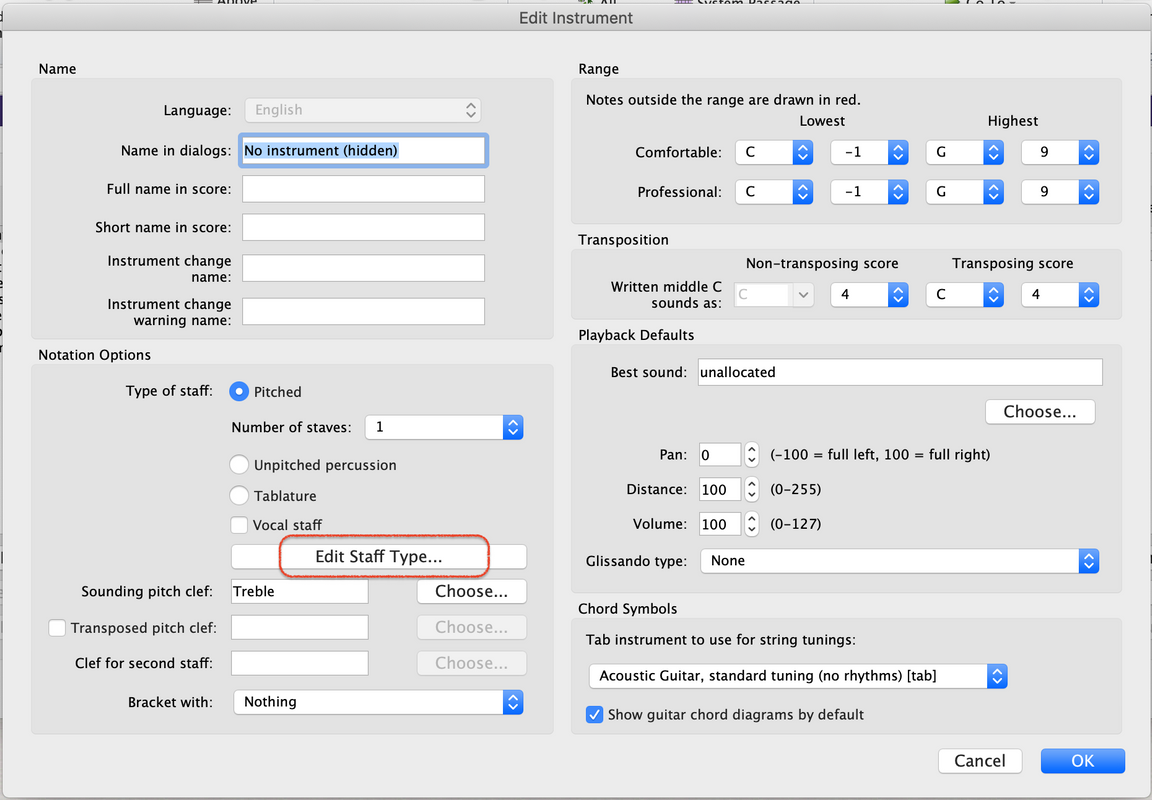This screenshot has height=800, width=1152.
Task: Click the Edit Staff Type button
Action: tap(379, 557)
